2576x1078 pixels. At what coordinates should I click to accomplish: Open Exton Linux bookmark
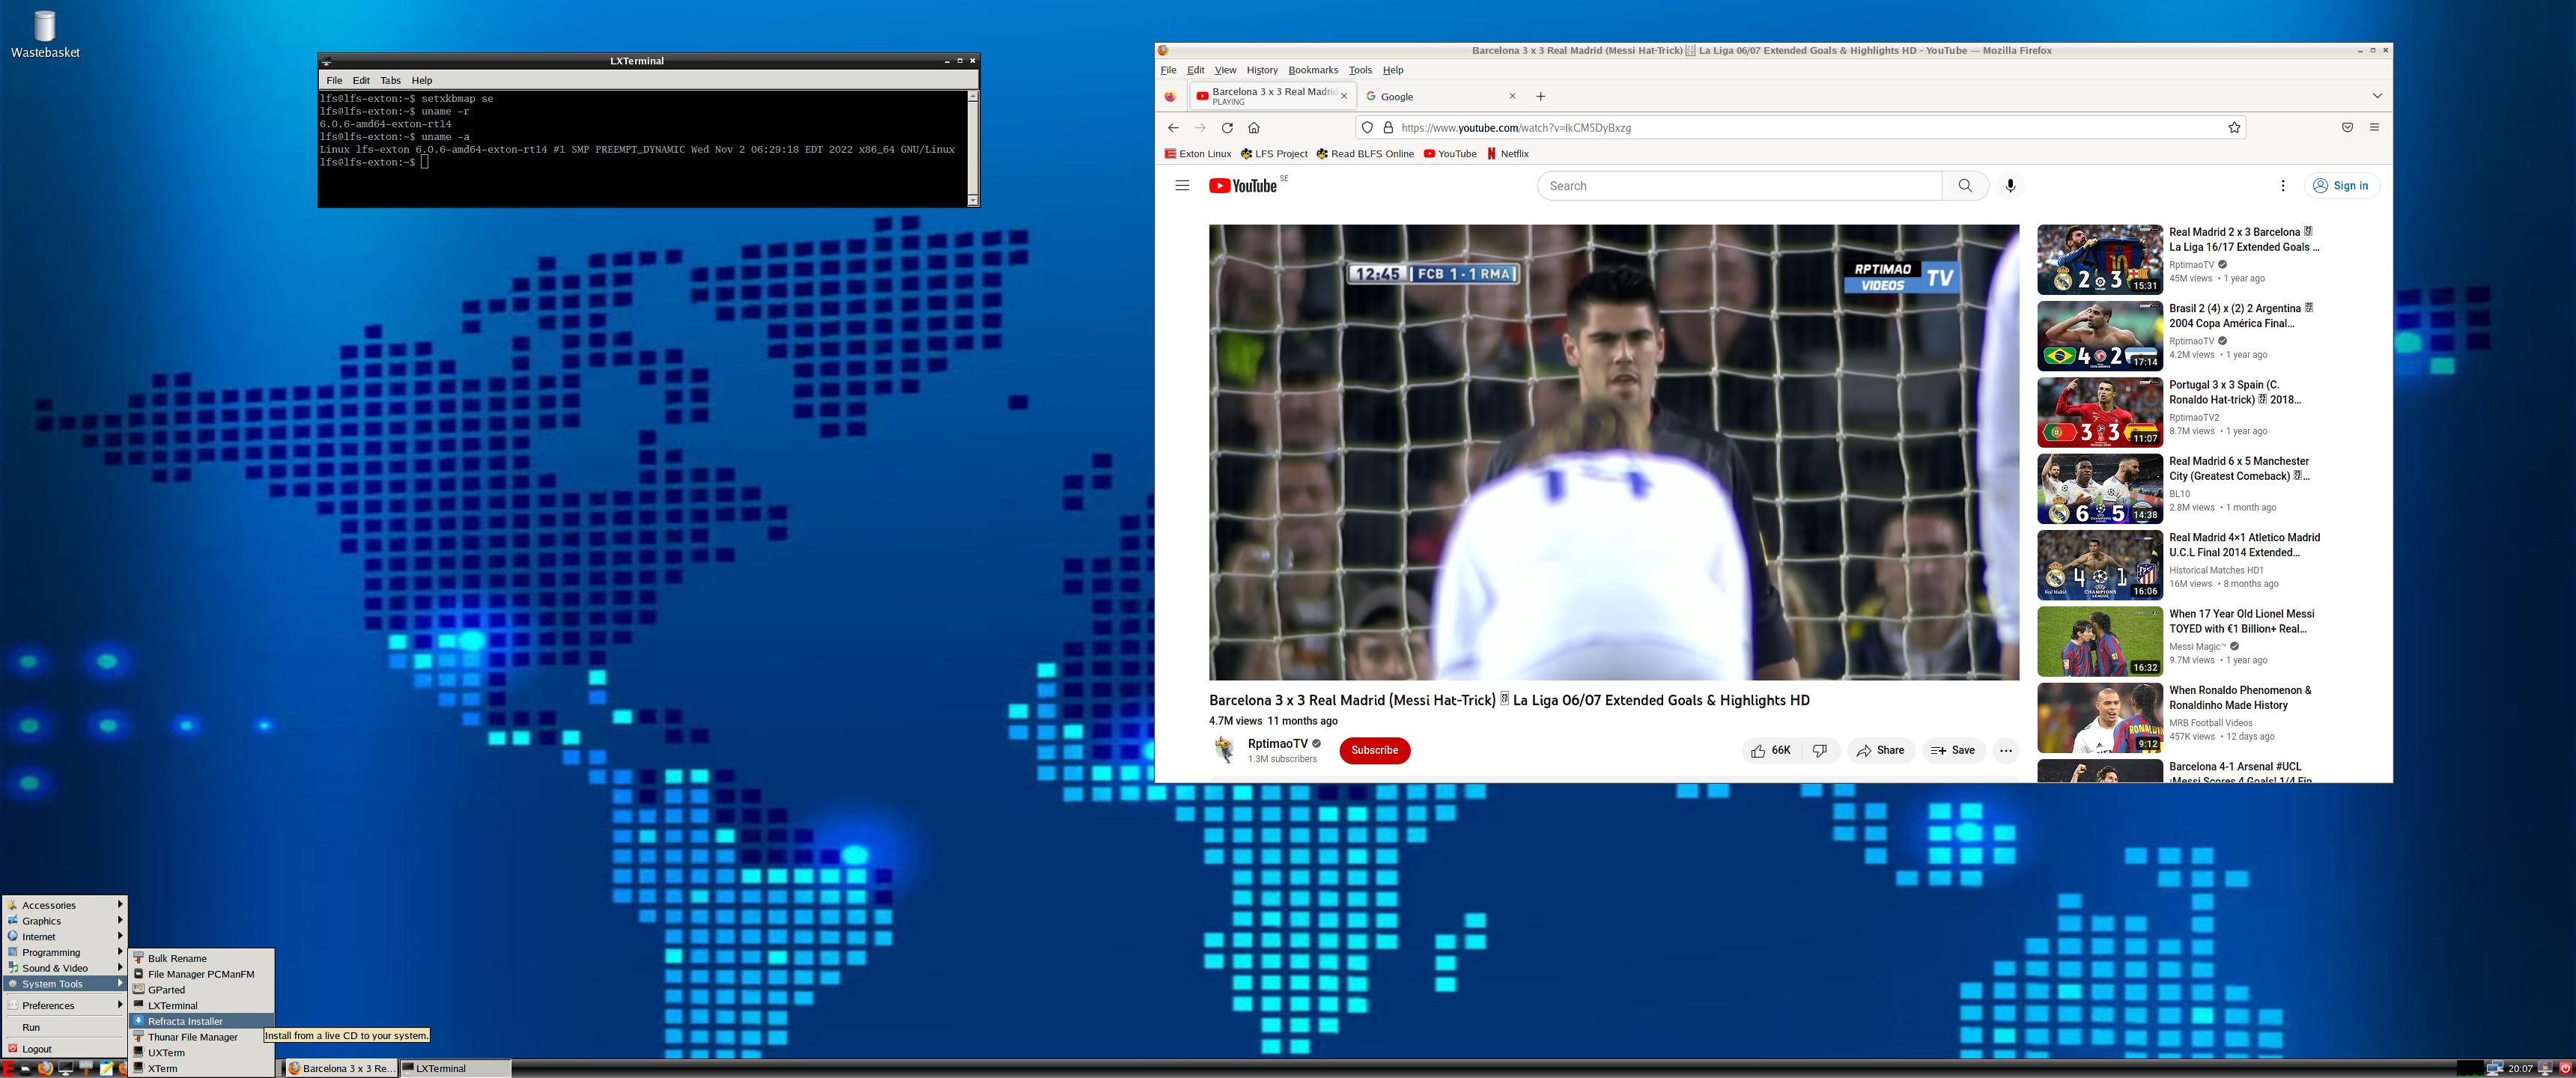[x=1198, y=153]
